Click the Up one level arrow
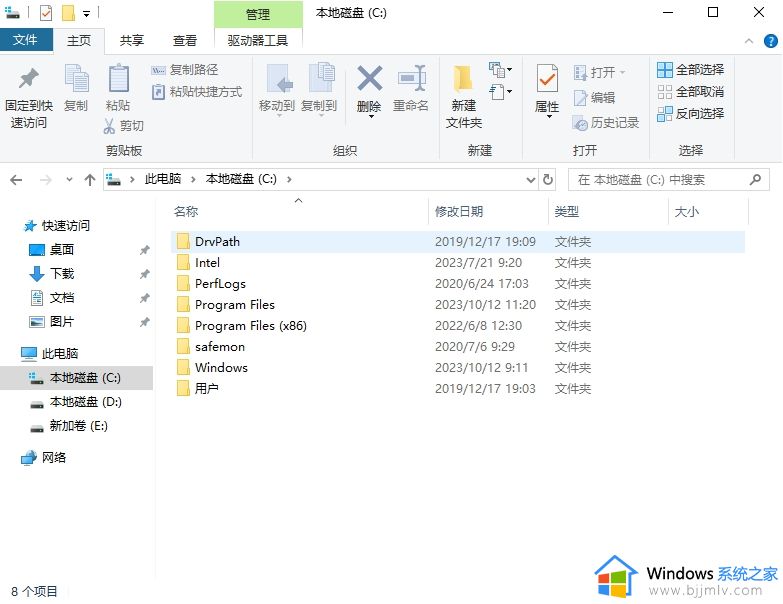 click(90, 180)
